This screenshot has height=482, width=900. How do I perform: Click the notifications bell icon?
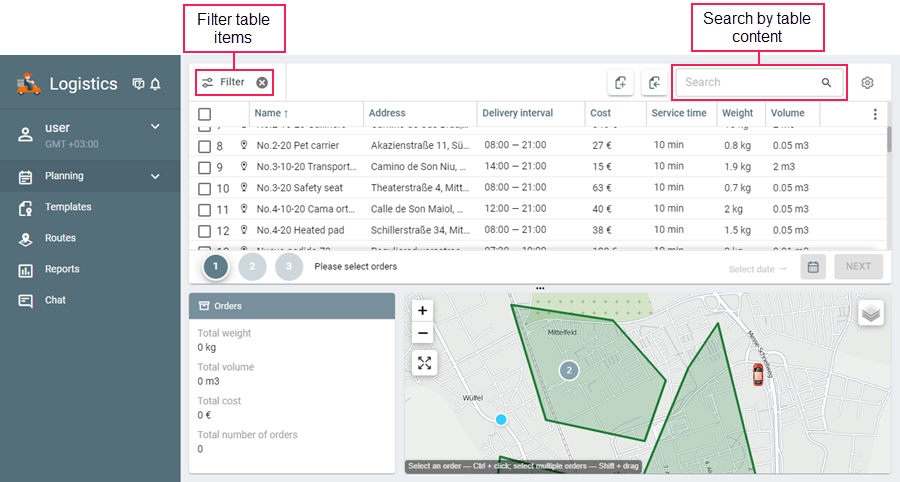click(x=155, y=85)
